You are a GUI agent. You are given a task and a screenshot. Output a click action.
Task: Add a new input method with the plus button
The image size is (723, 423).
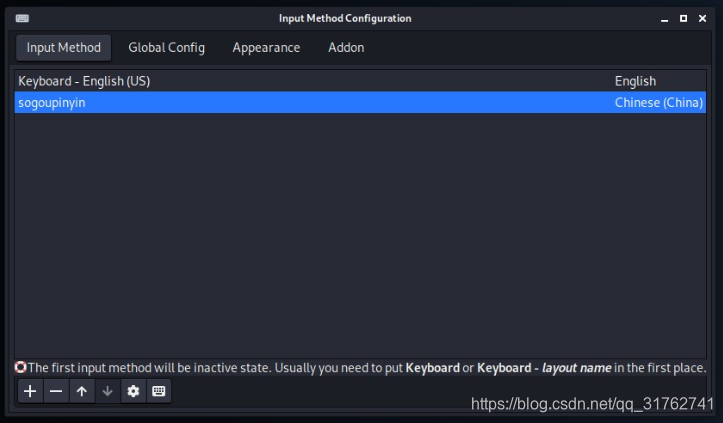pos(30,391)
